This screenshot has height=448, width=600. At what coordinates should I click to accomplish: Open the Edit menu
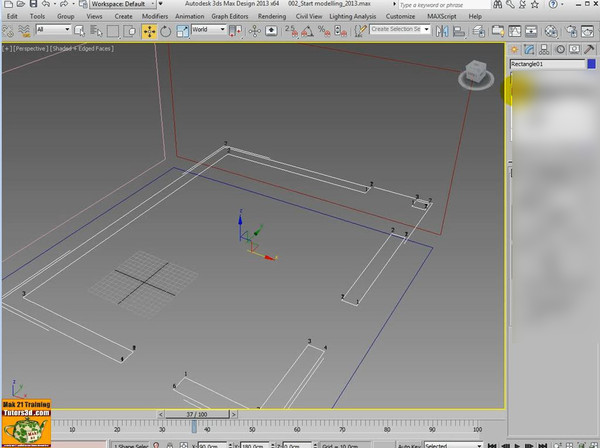click(12, 16)
